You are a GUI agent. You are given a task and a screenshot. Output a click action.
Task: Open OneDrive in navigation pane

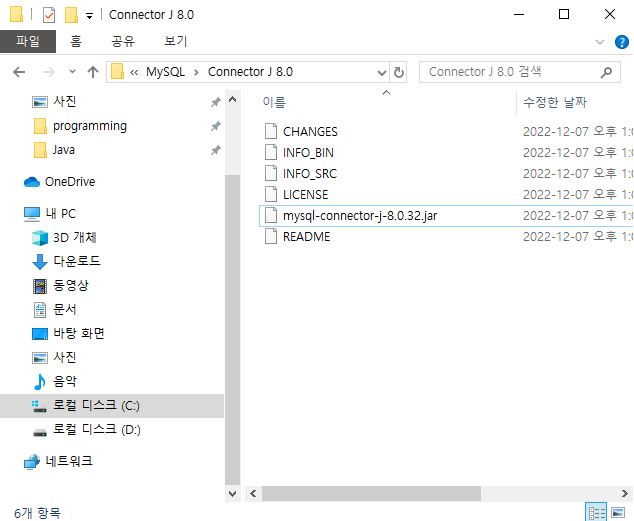click(70, 182)
